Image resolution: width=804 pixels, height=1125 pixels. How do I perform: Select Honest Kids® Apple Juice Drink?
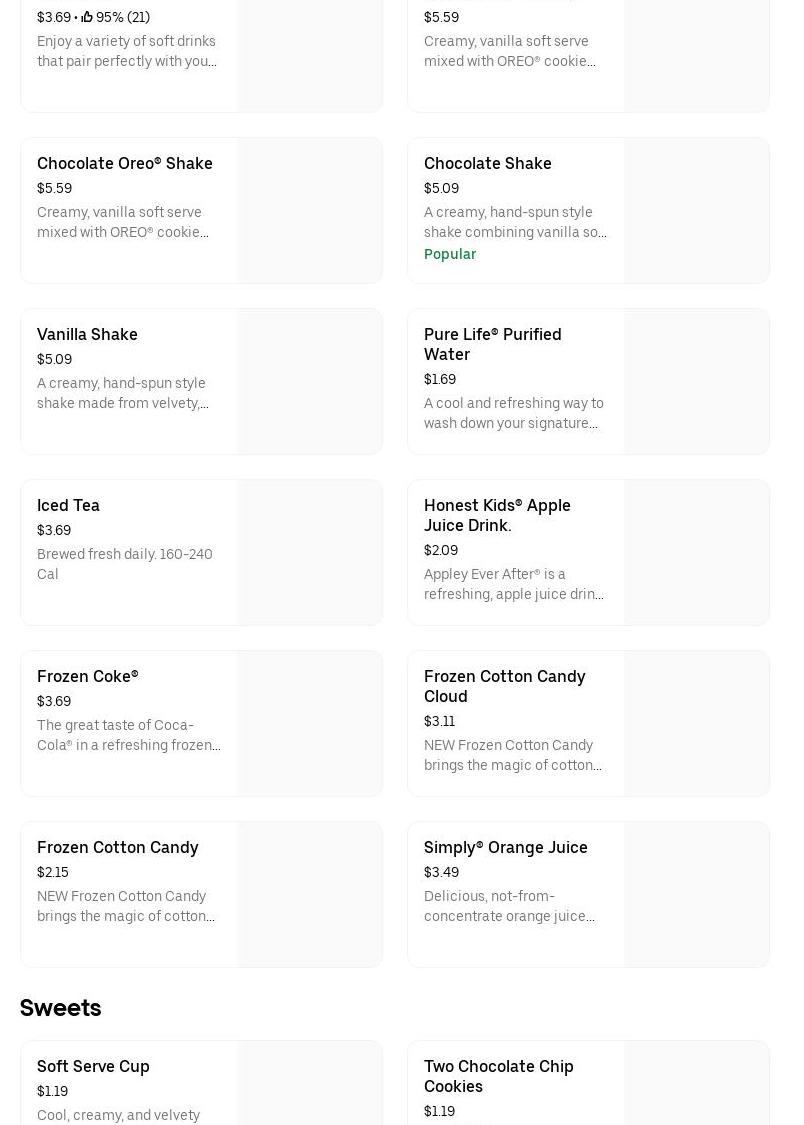497,515
